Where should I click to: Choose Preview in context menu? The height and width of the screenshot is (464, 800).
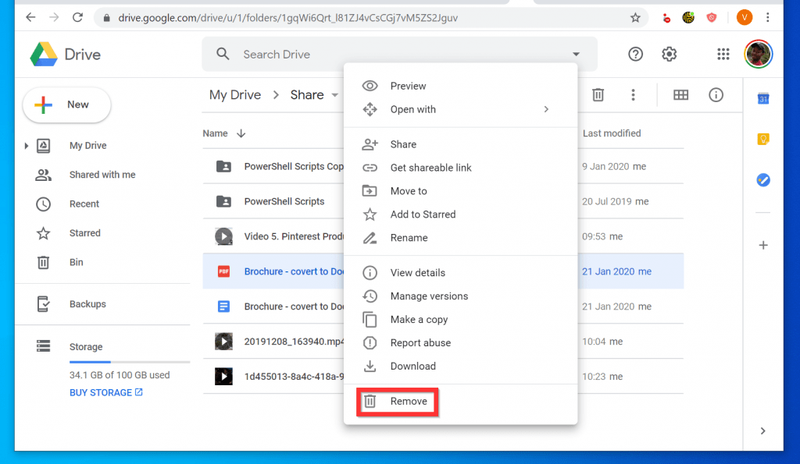coord(461,86)
